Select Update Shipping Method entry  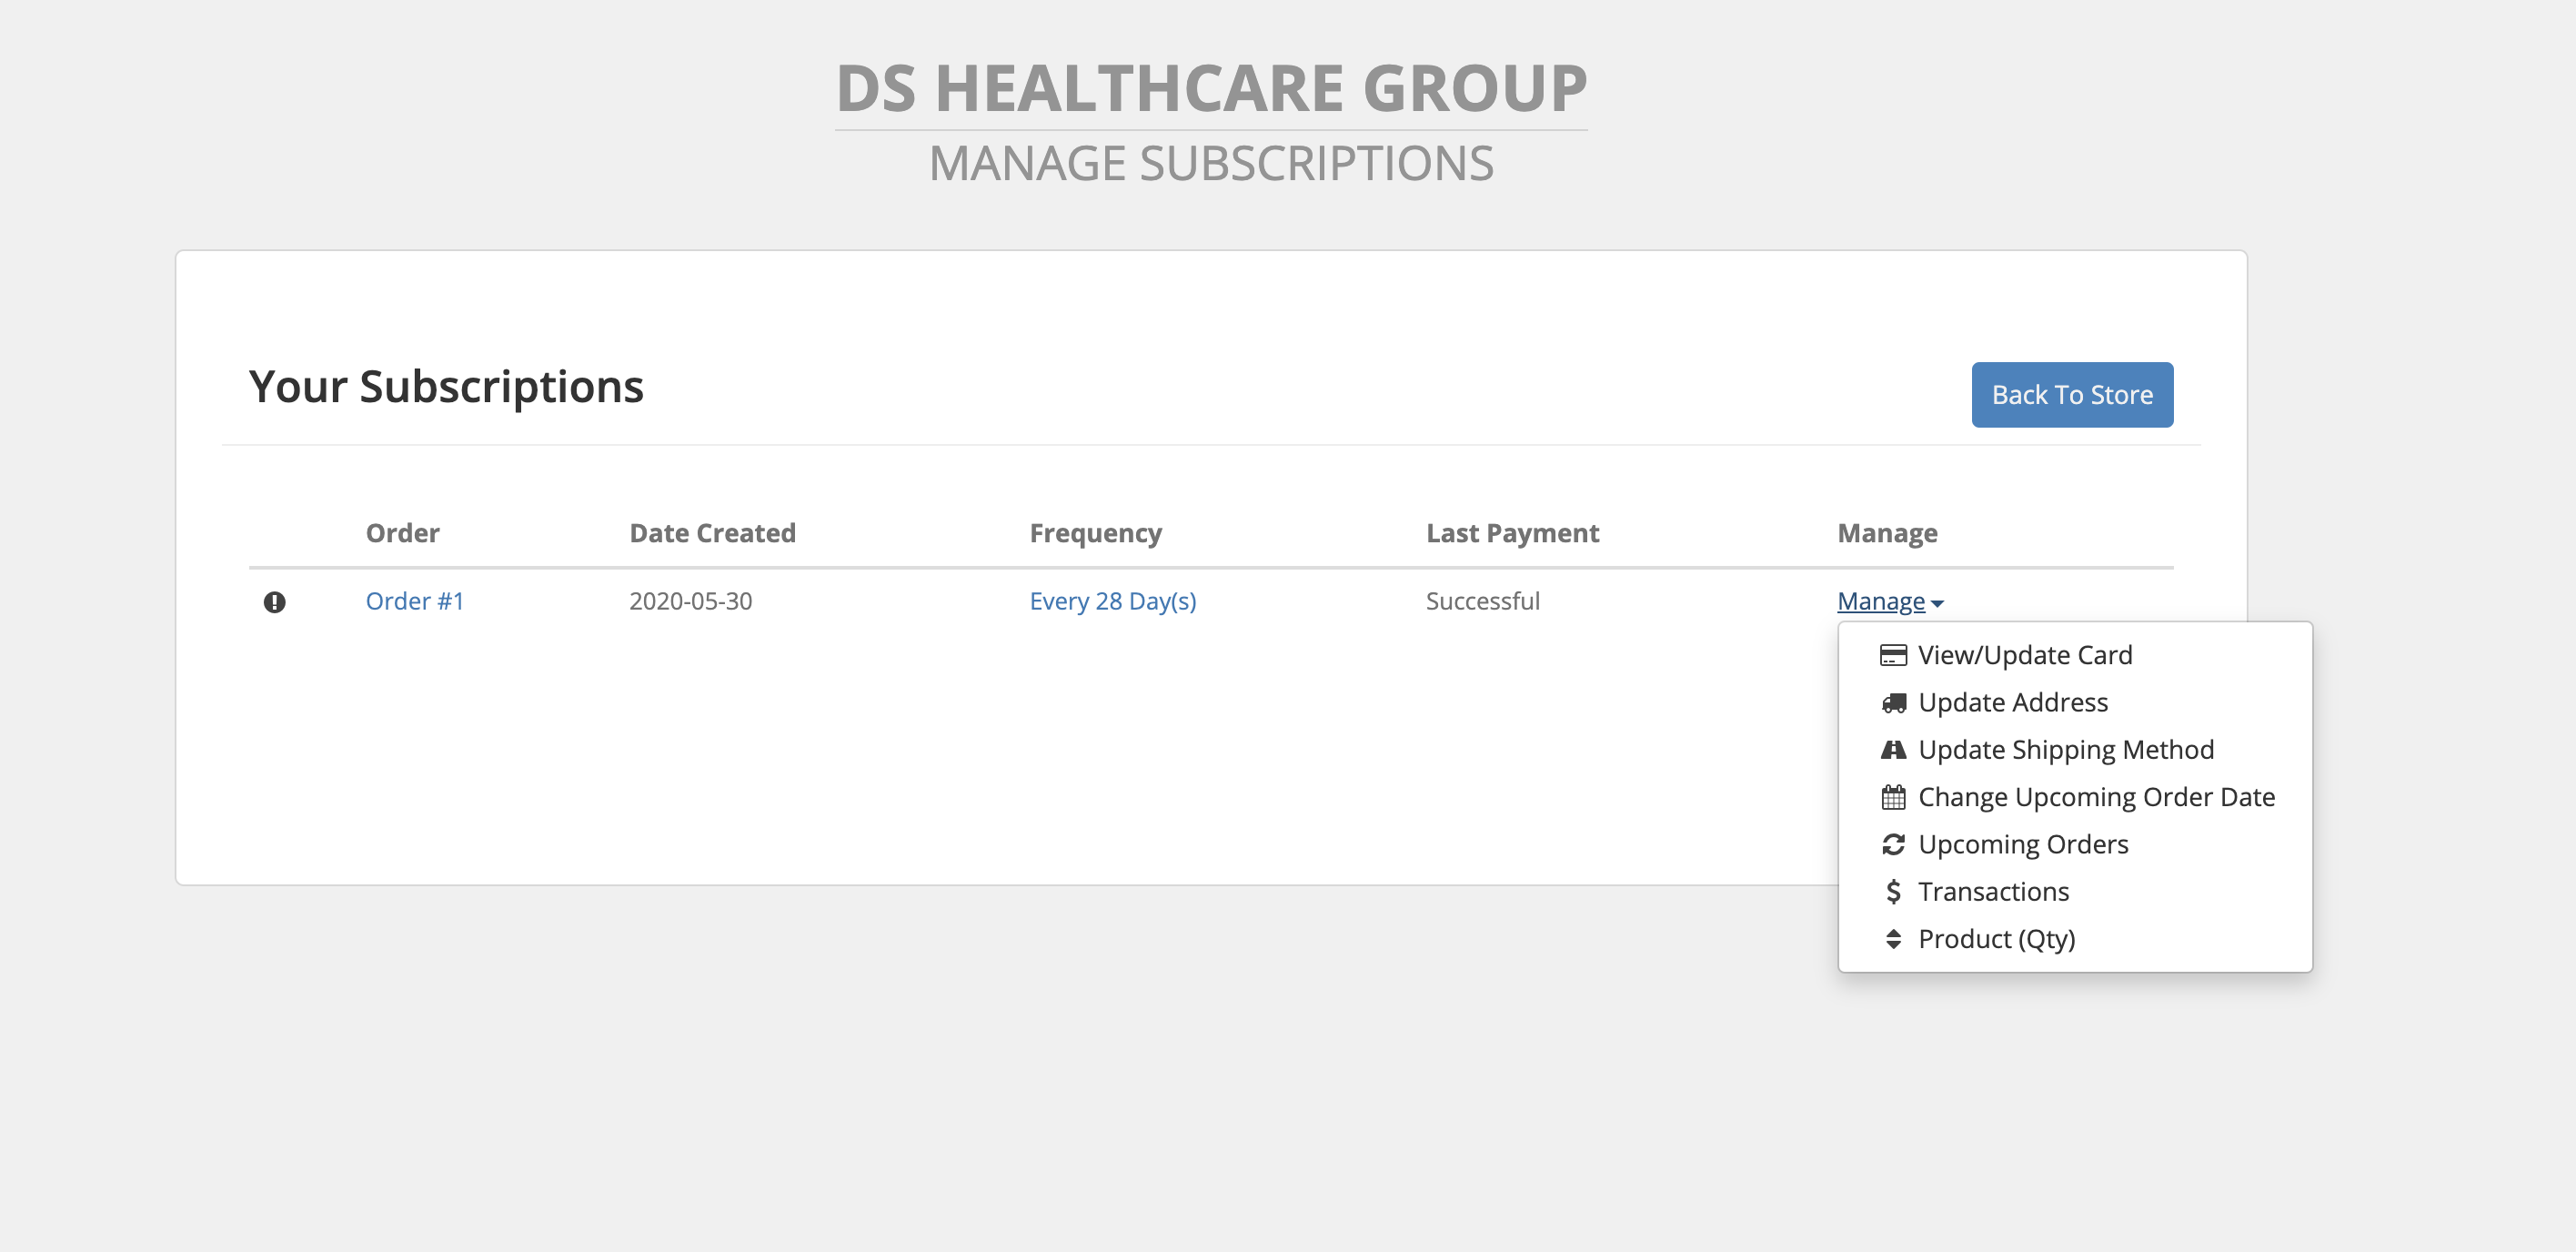[2065, 750]
